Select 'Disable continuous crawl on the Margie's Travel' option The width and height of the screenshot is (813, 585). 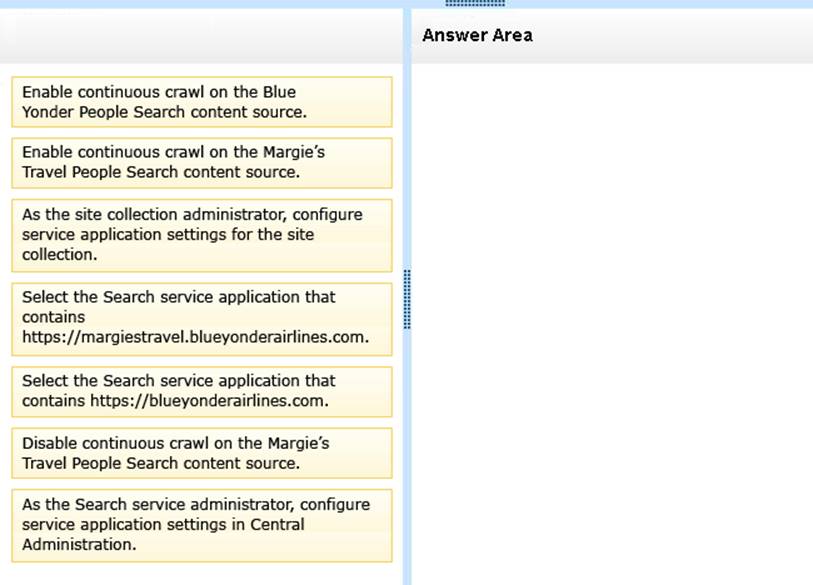click(202, 453)
